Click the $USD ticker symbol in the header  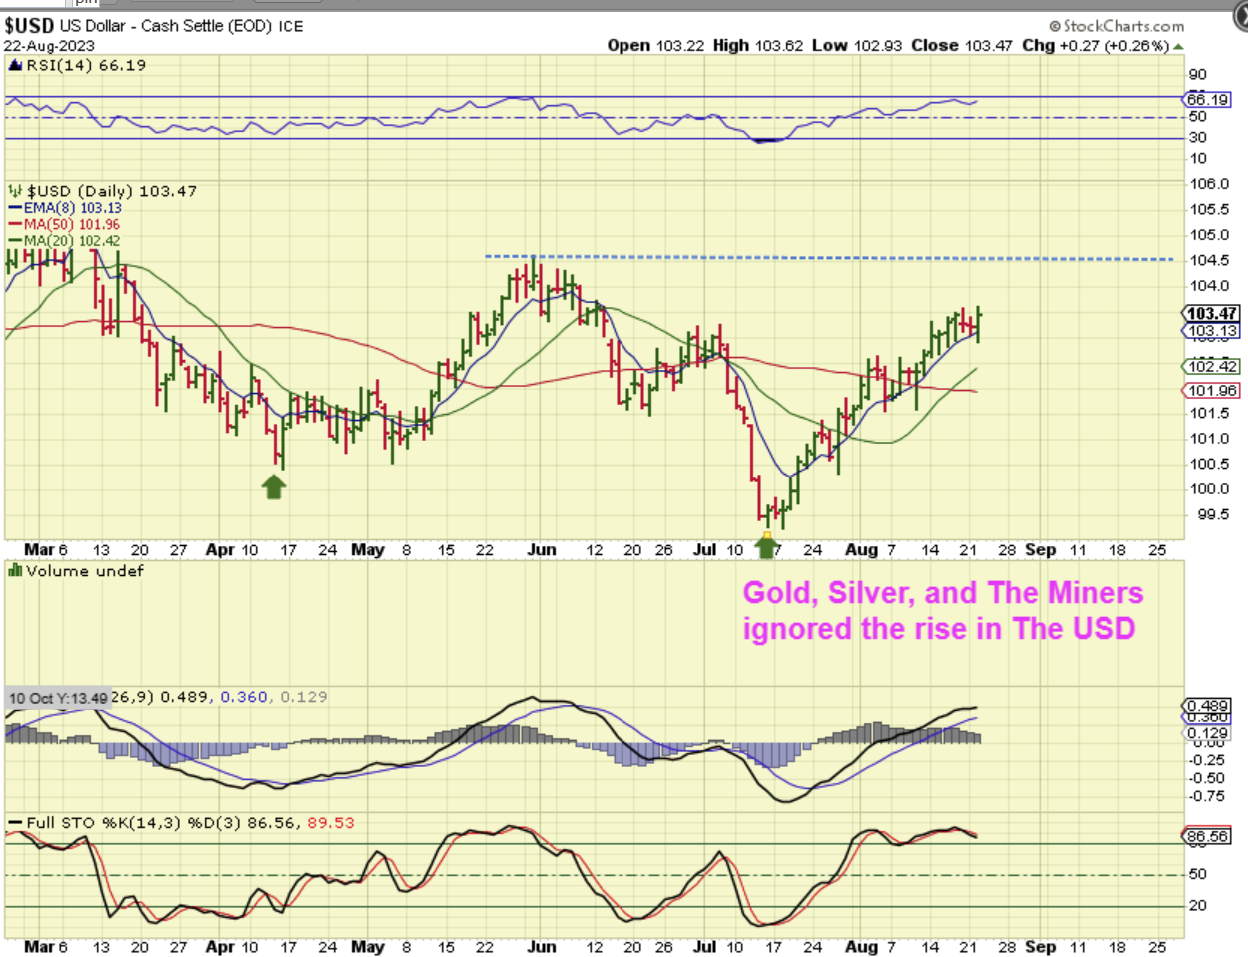point(29,25)
